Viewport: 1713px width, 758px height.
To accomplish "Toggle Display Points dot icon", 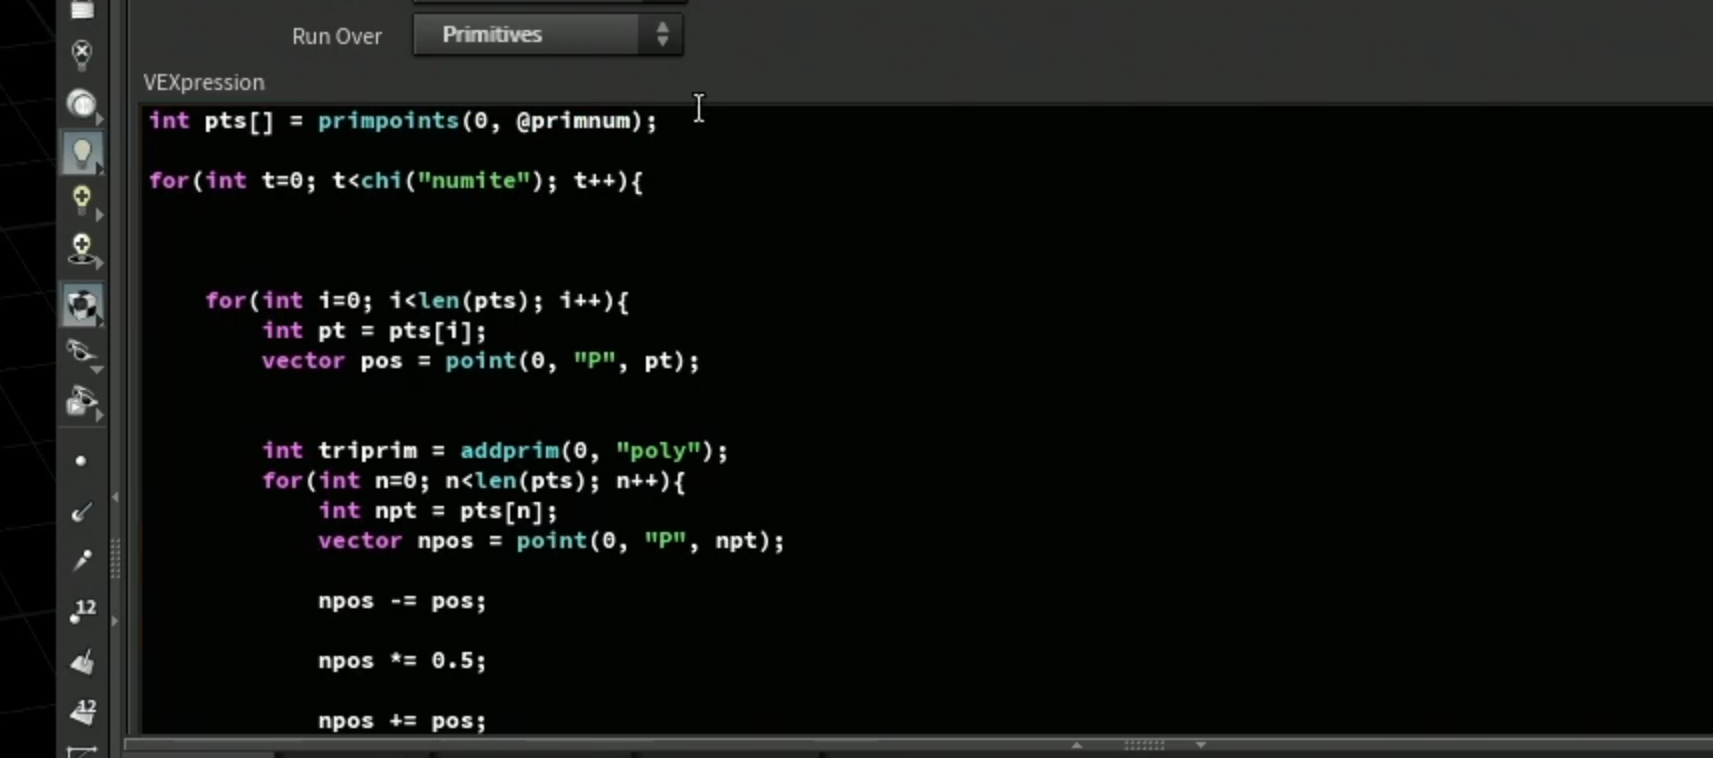I will point(82,461).
